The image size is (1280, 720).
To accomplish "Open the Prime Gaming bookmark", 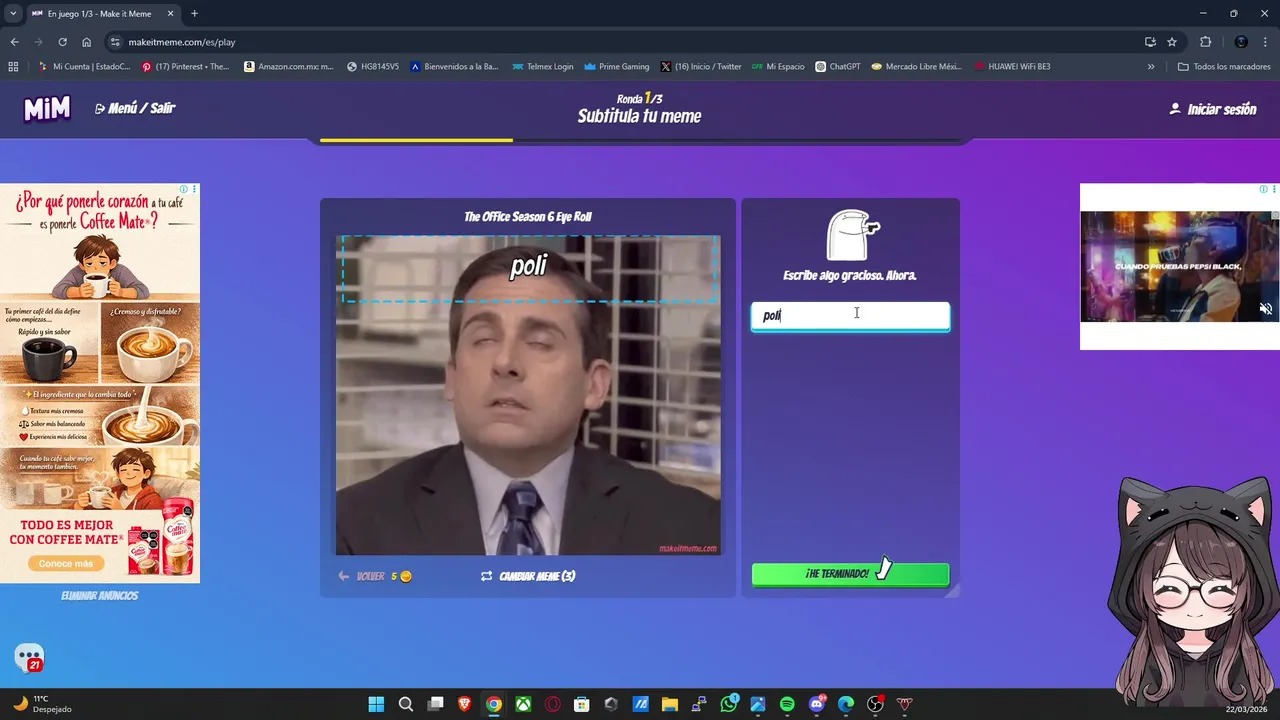I will pos(617,67).
